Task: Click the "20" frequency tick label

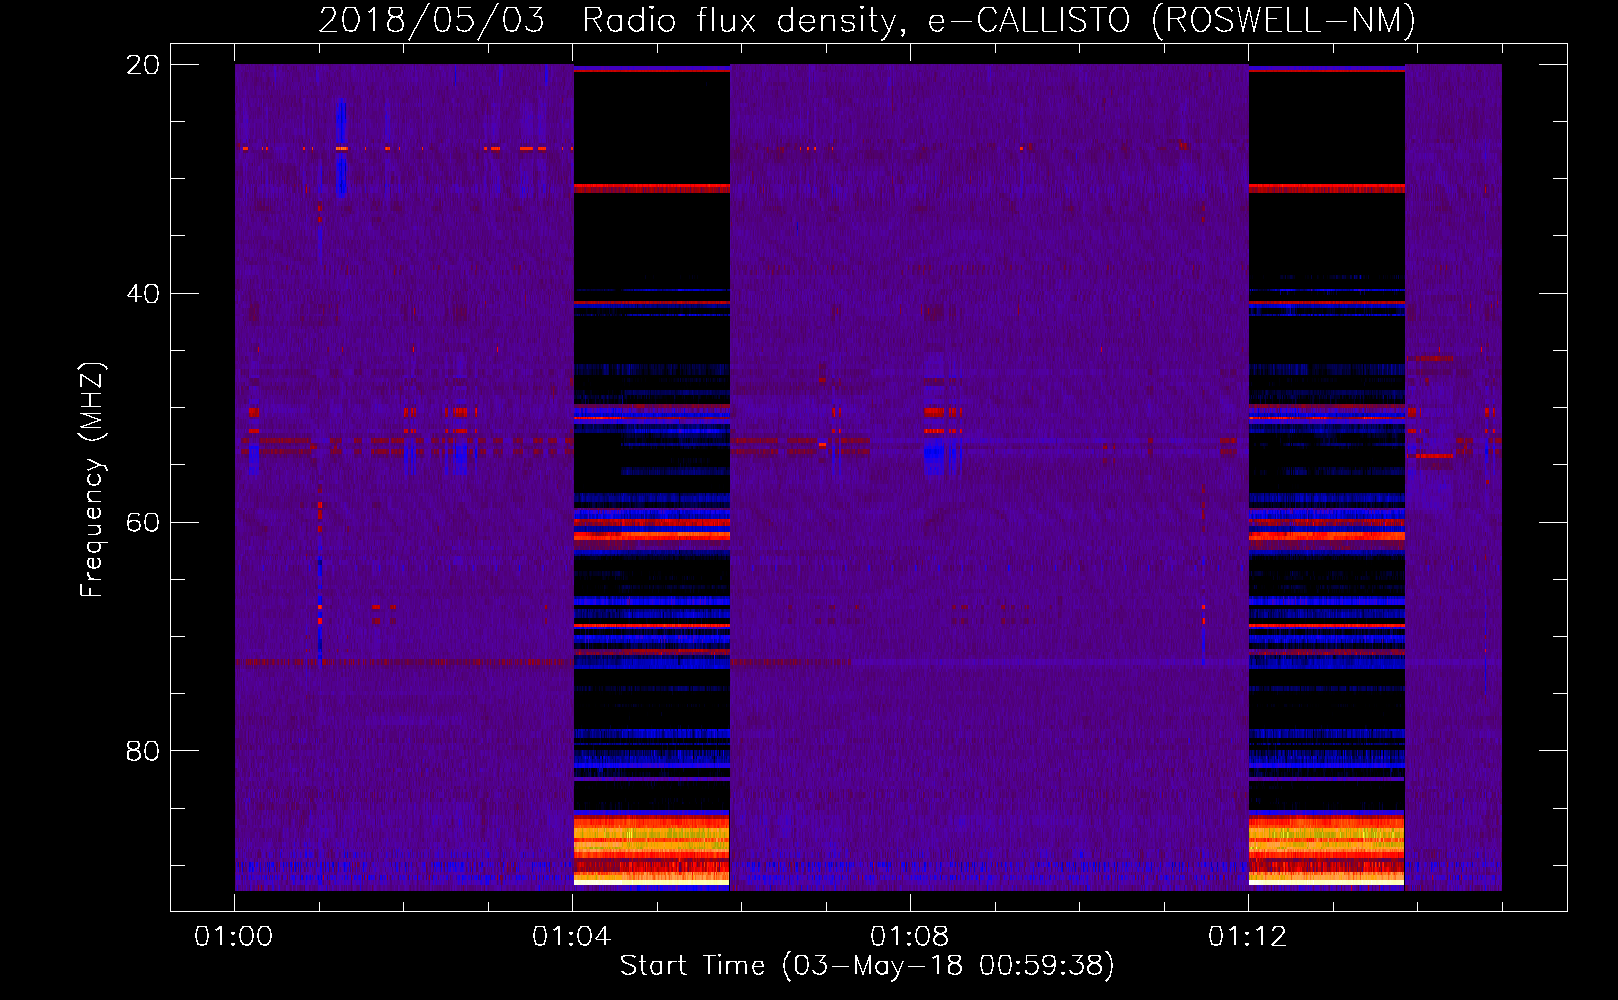Action: (x=143, y=65)
